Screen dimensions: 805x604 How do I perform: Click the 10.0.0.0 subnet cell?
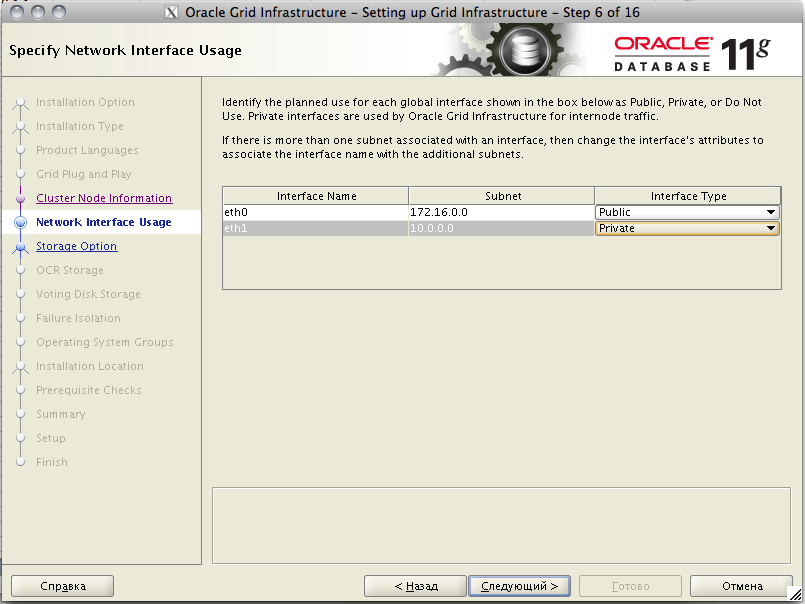pos(500,228)
